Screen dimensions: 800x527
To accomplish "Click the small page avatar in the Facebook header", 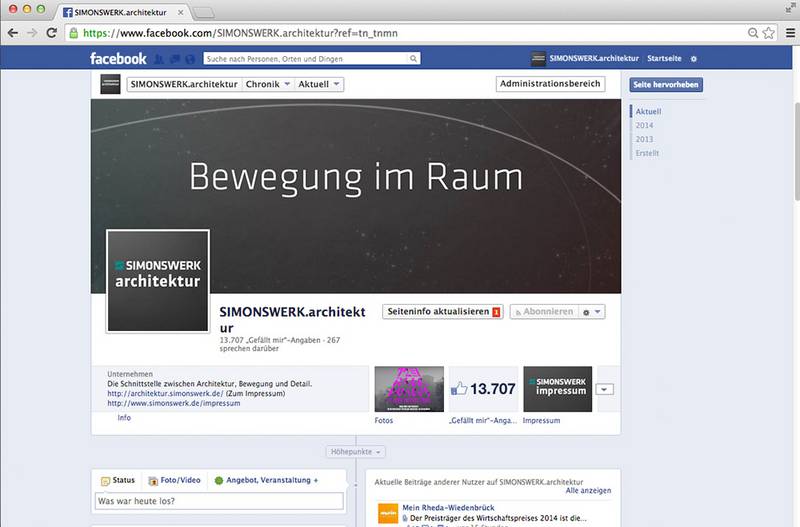I will tap(538, 59).
